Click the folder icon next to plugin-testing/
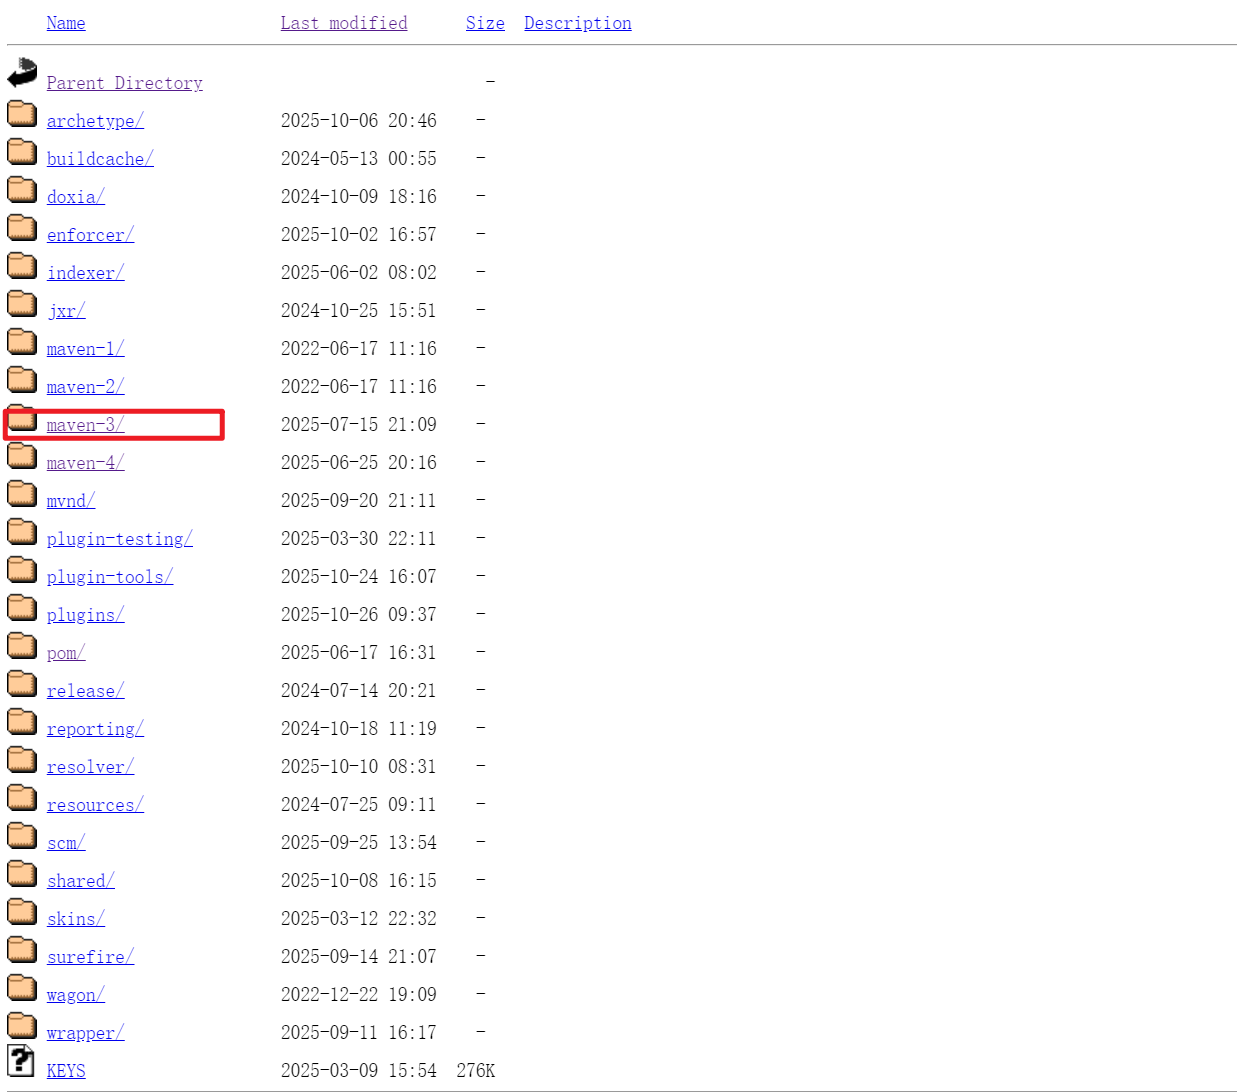The width and height of the screenshot is (1237, 1092). pyautogui.click(x=22, y=531)
